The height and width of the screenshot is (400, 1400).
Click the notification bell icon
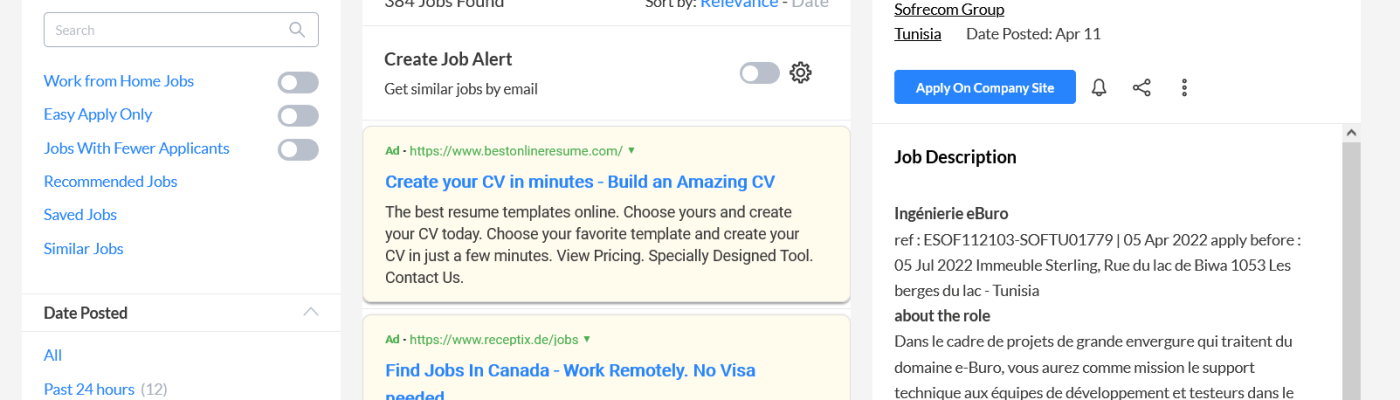coord(1099,88)
